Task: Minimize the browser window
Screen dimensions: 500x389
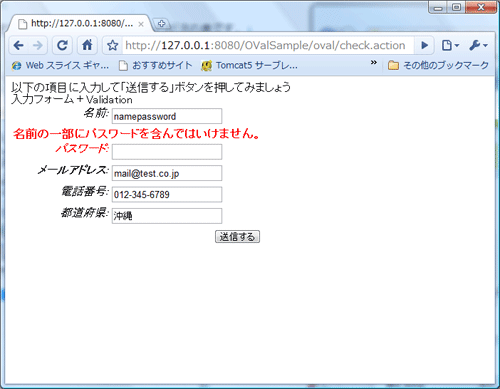Action: pyautogui.click(x=438, y=7)
